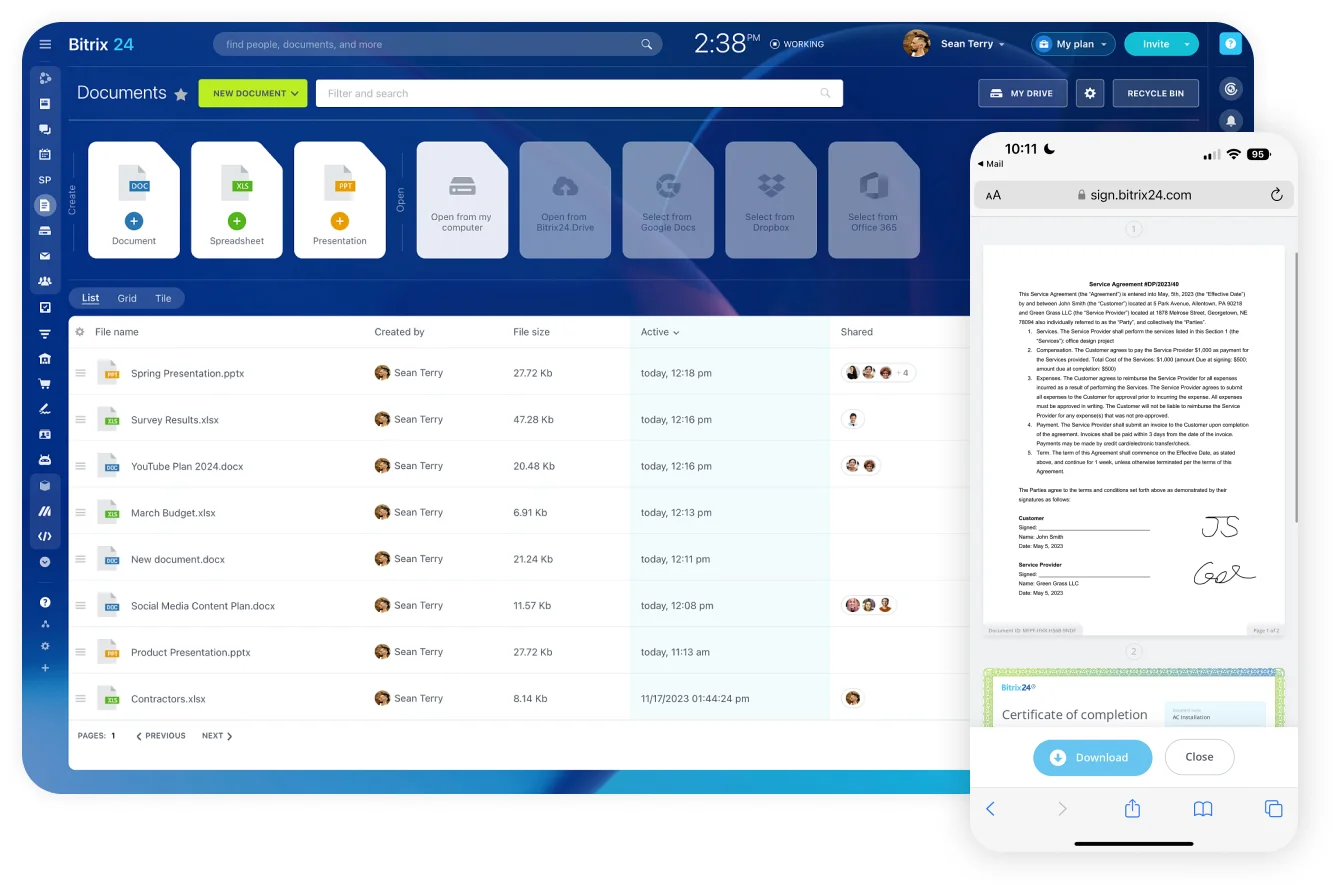
Task: Open the robot automation sidebar icon
Action: tap(45, 460)
